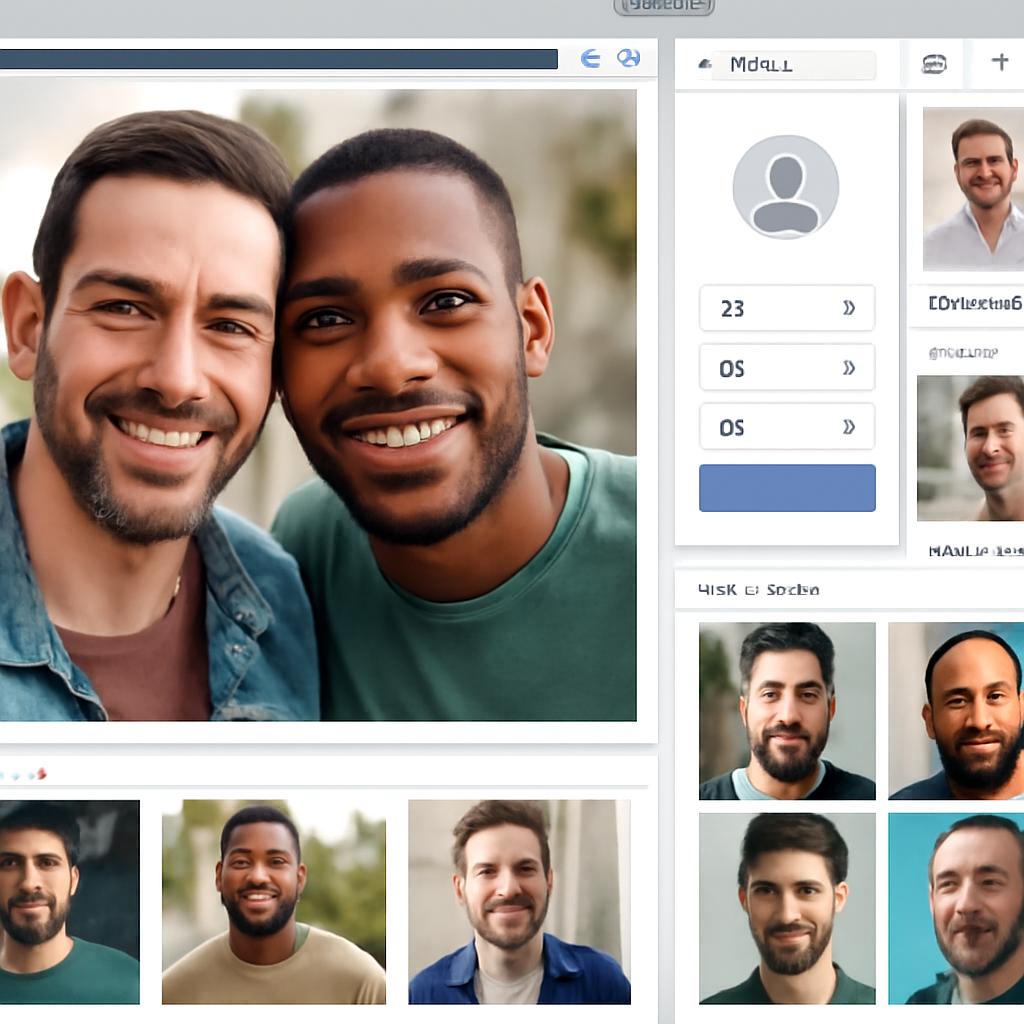
Task: Open the grid thumbnail with the plain gray background
Action: 787,908
